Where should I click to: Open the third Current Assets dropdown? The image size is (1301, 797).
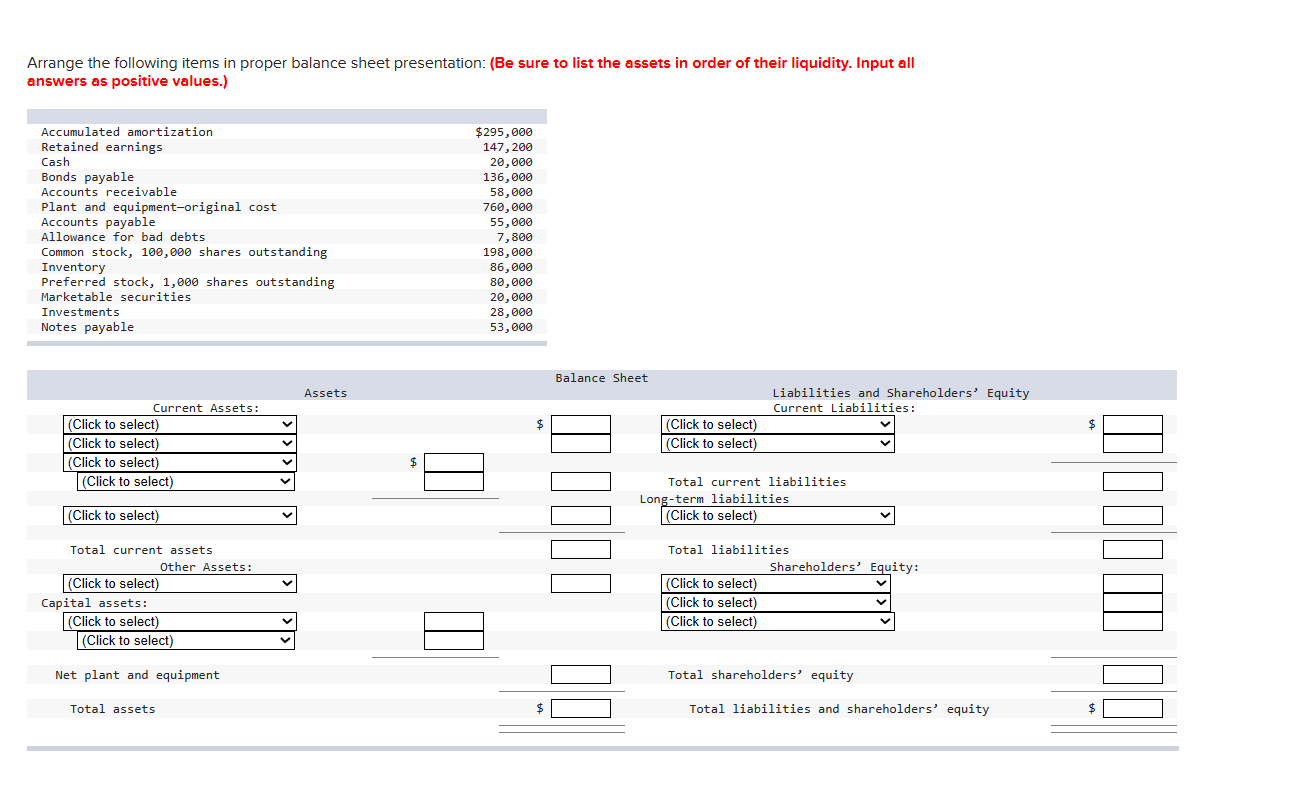click(179, 462)
